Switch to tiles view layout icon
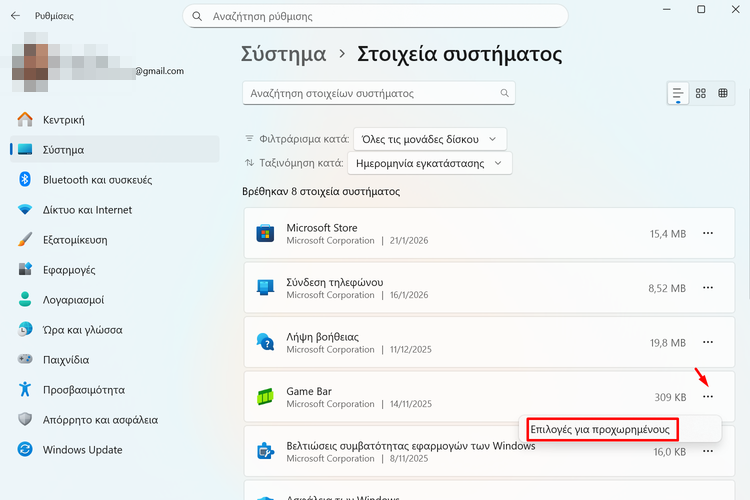This screenshot has height=500, width=750. tap(724, 93)
